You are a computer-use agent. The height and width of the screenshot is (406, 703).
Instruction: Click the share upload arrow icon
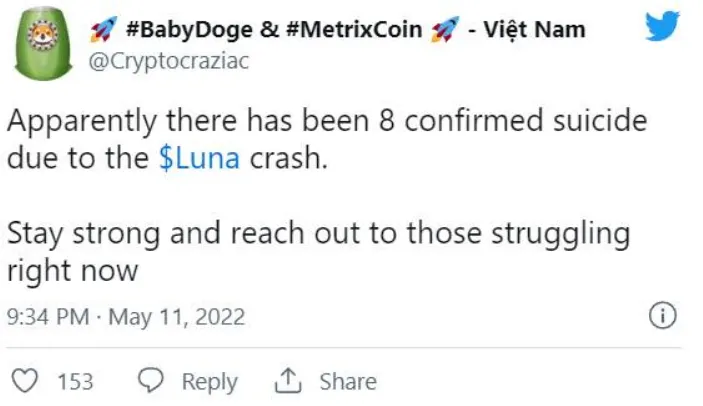[x=288, y=381]
